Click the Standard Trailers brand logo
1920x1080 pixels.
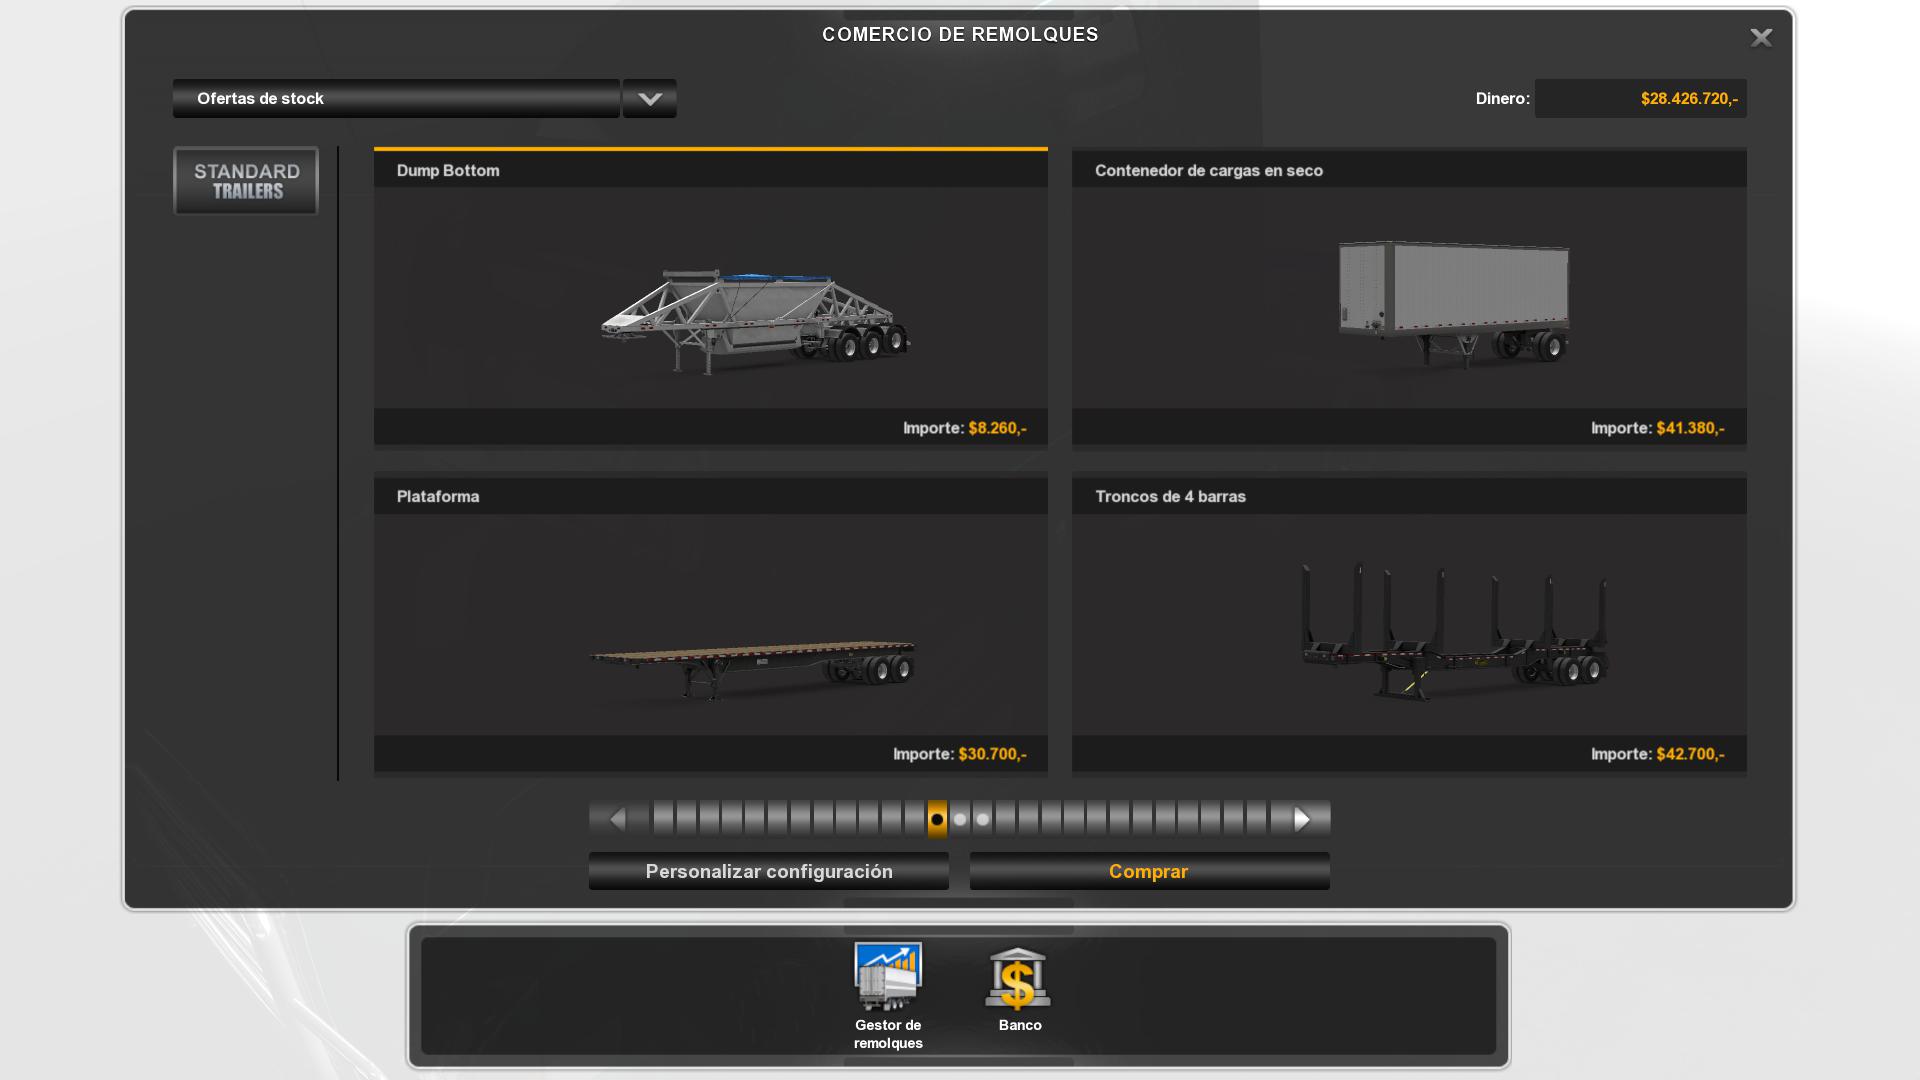click(246, 181)
